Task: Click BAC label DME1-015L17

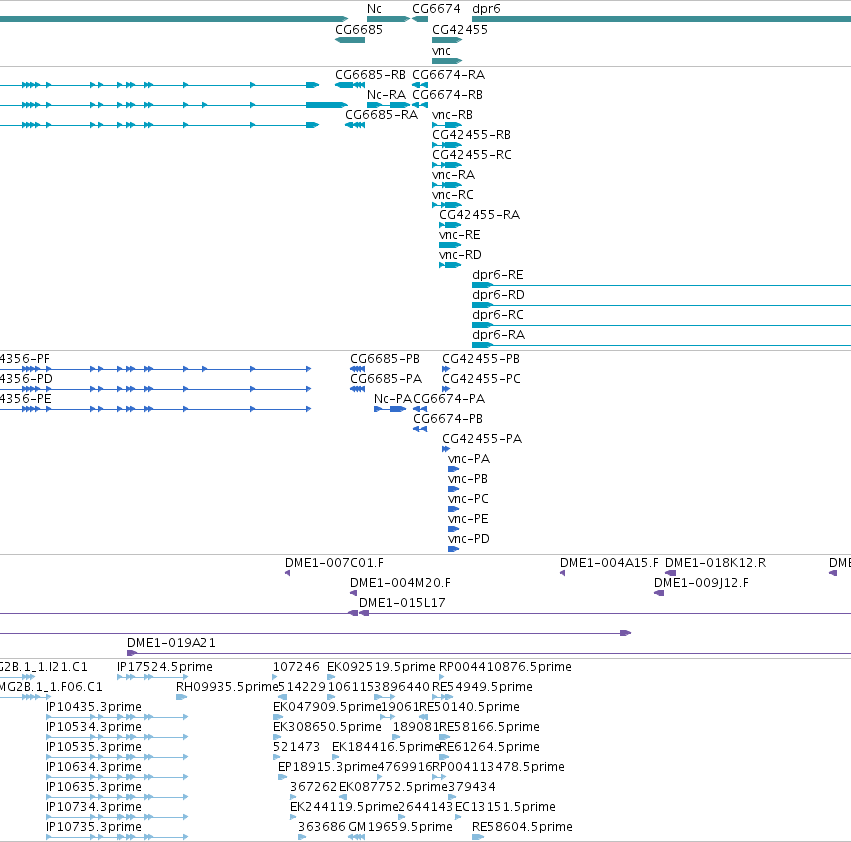Action: pyautogui.click(x=402, y=603)
